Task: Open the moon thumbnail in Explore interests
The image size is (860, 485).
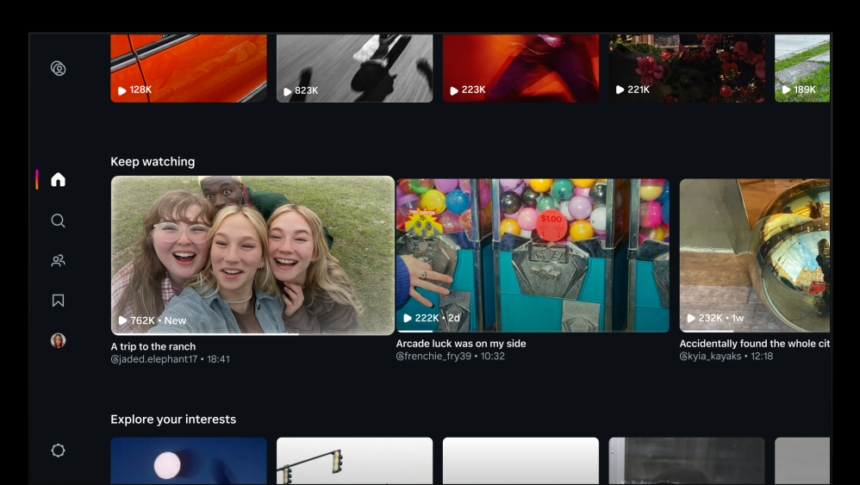Action: [189, 460]
